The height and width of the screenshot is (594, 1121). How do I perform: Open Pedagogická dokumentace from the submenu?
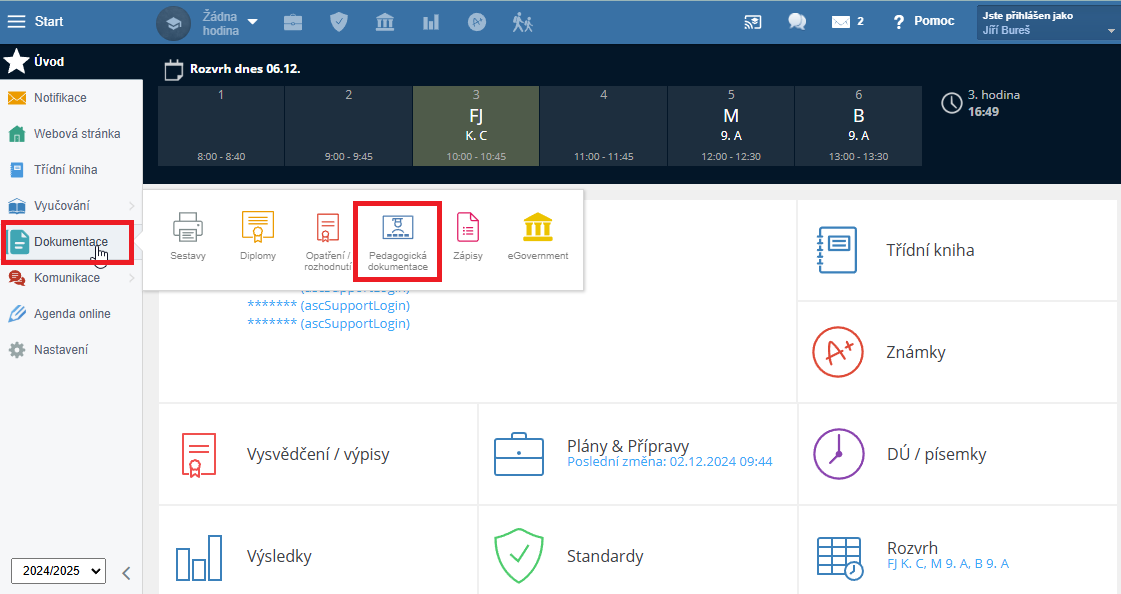[397, 242]
